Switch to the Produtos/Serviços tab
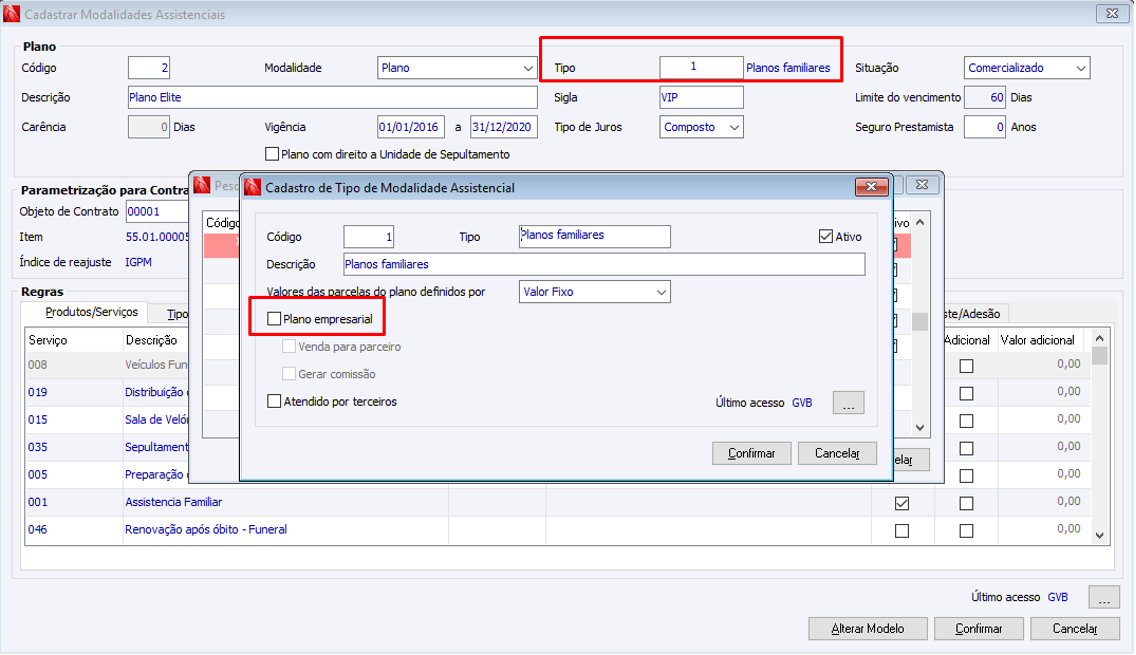Viewport: 1136px width, 655px height. (x=91, y=312)
